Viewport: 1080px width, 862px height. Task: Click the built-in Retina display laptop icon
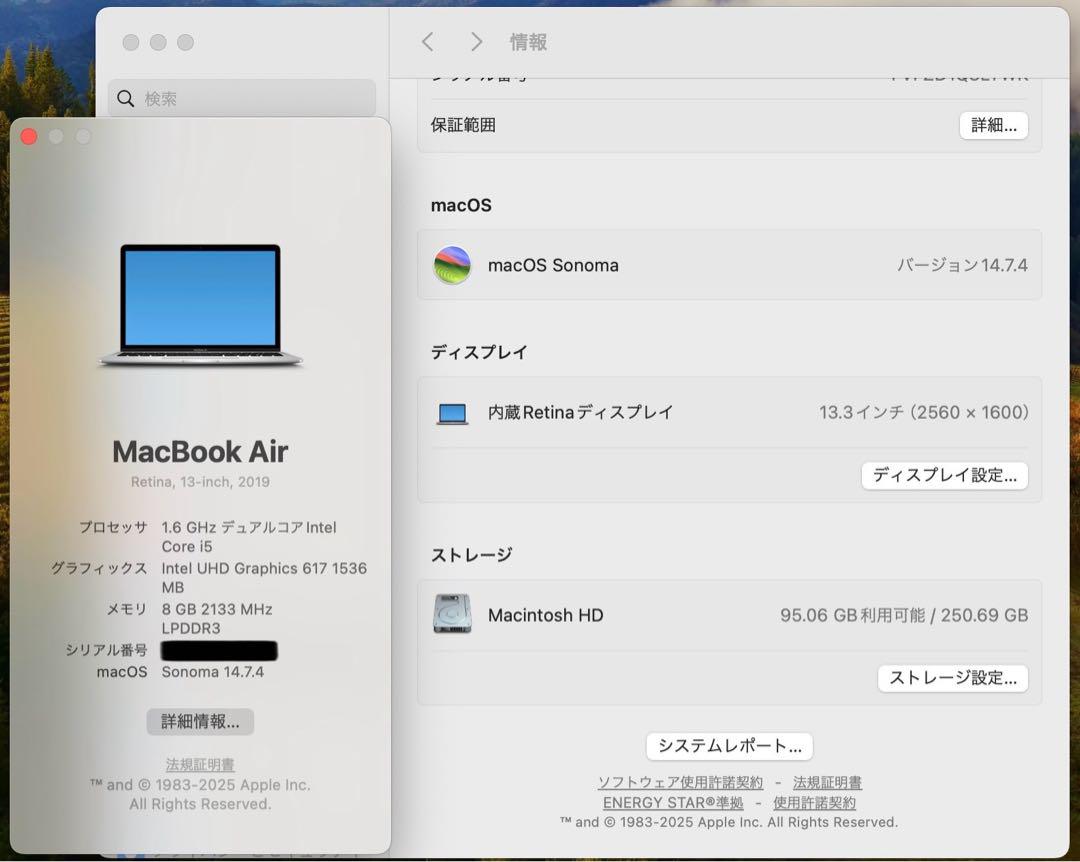(453, 413)
